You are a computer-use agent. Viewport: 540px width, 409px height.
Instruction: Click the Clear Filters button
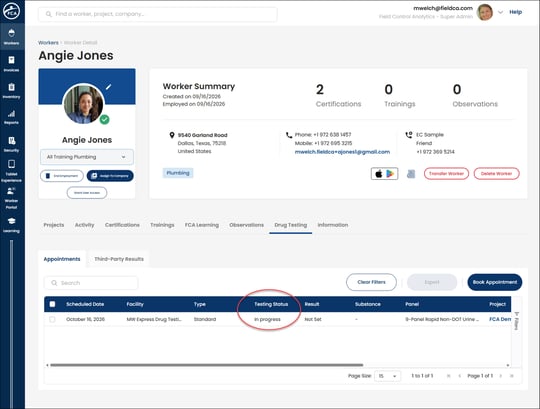click(371, 282)
